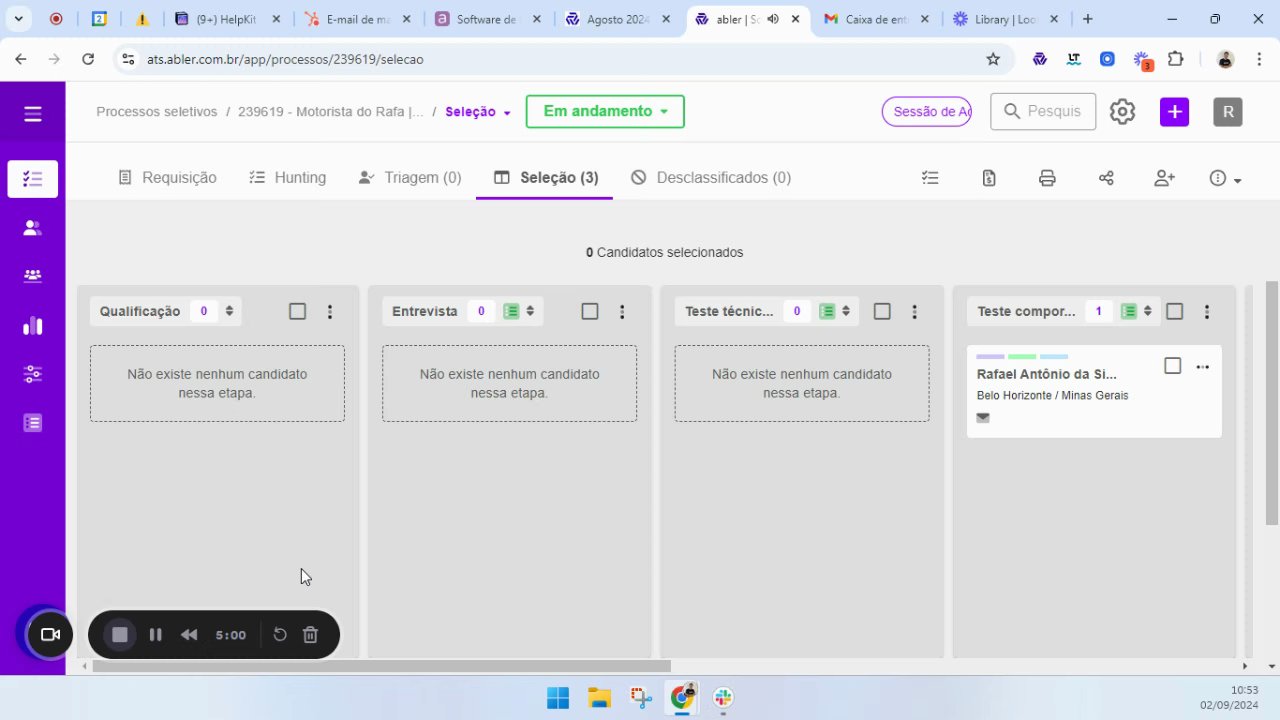Click the document dollar icon in toolbar
This screenshot has width=1280, height=720.
(x=989, y=178)
